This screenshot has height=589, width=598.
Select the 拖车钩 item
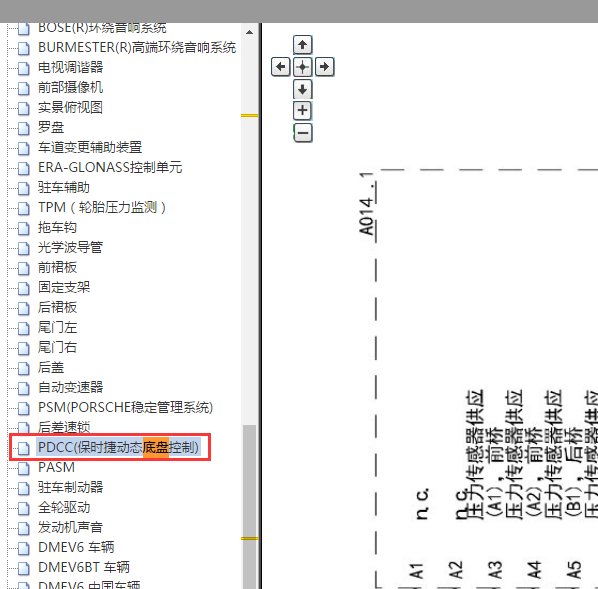(x=58, y=227)
